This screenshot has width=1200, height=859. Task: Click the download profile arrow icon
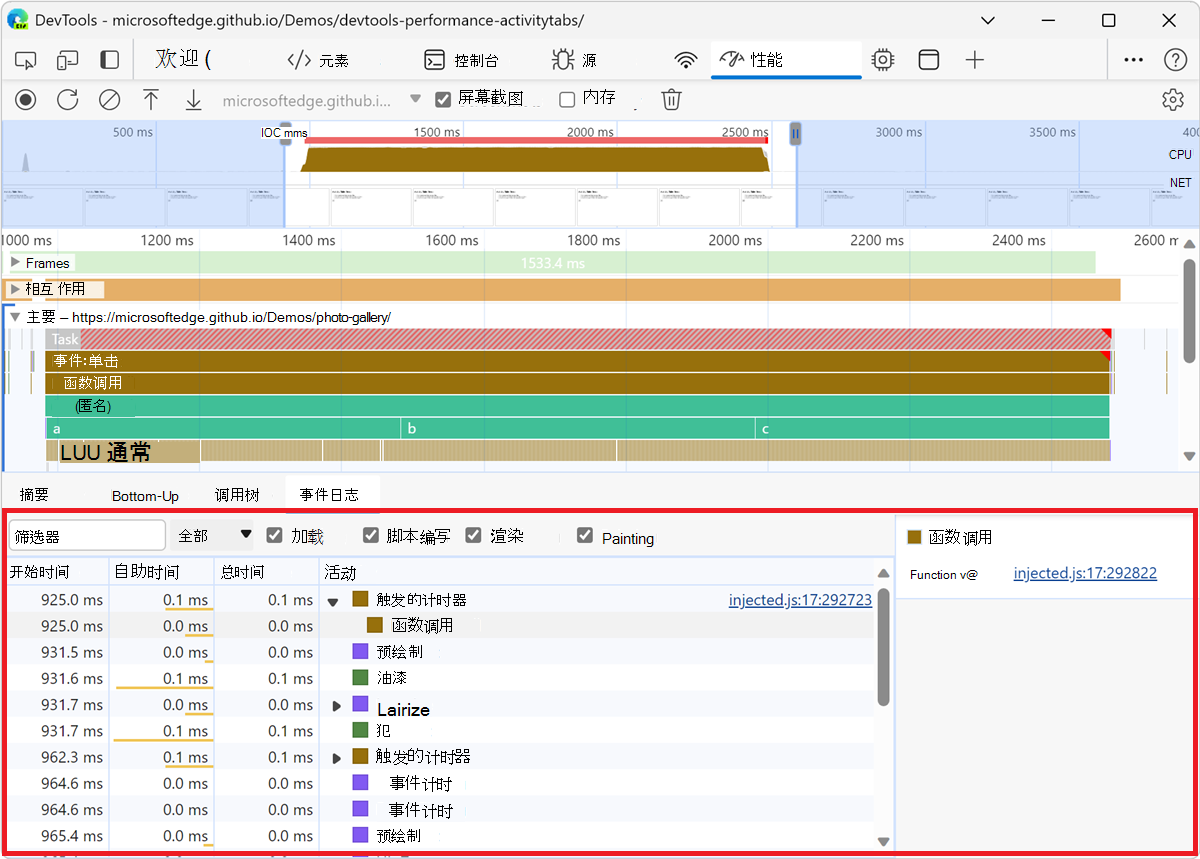[x=193, y=99]
